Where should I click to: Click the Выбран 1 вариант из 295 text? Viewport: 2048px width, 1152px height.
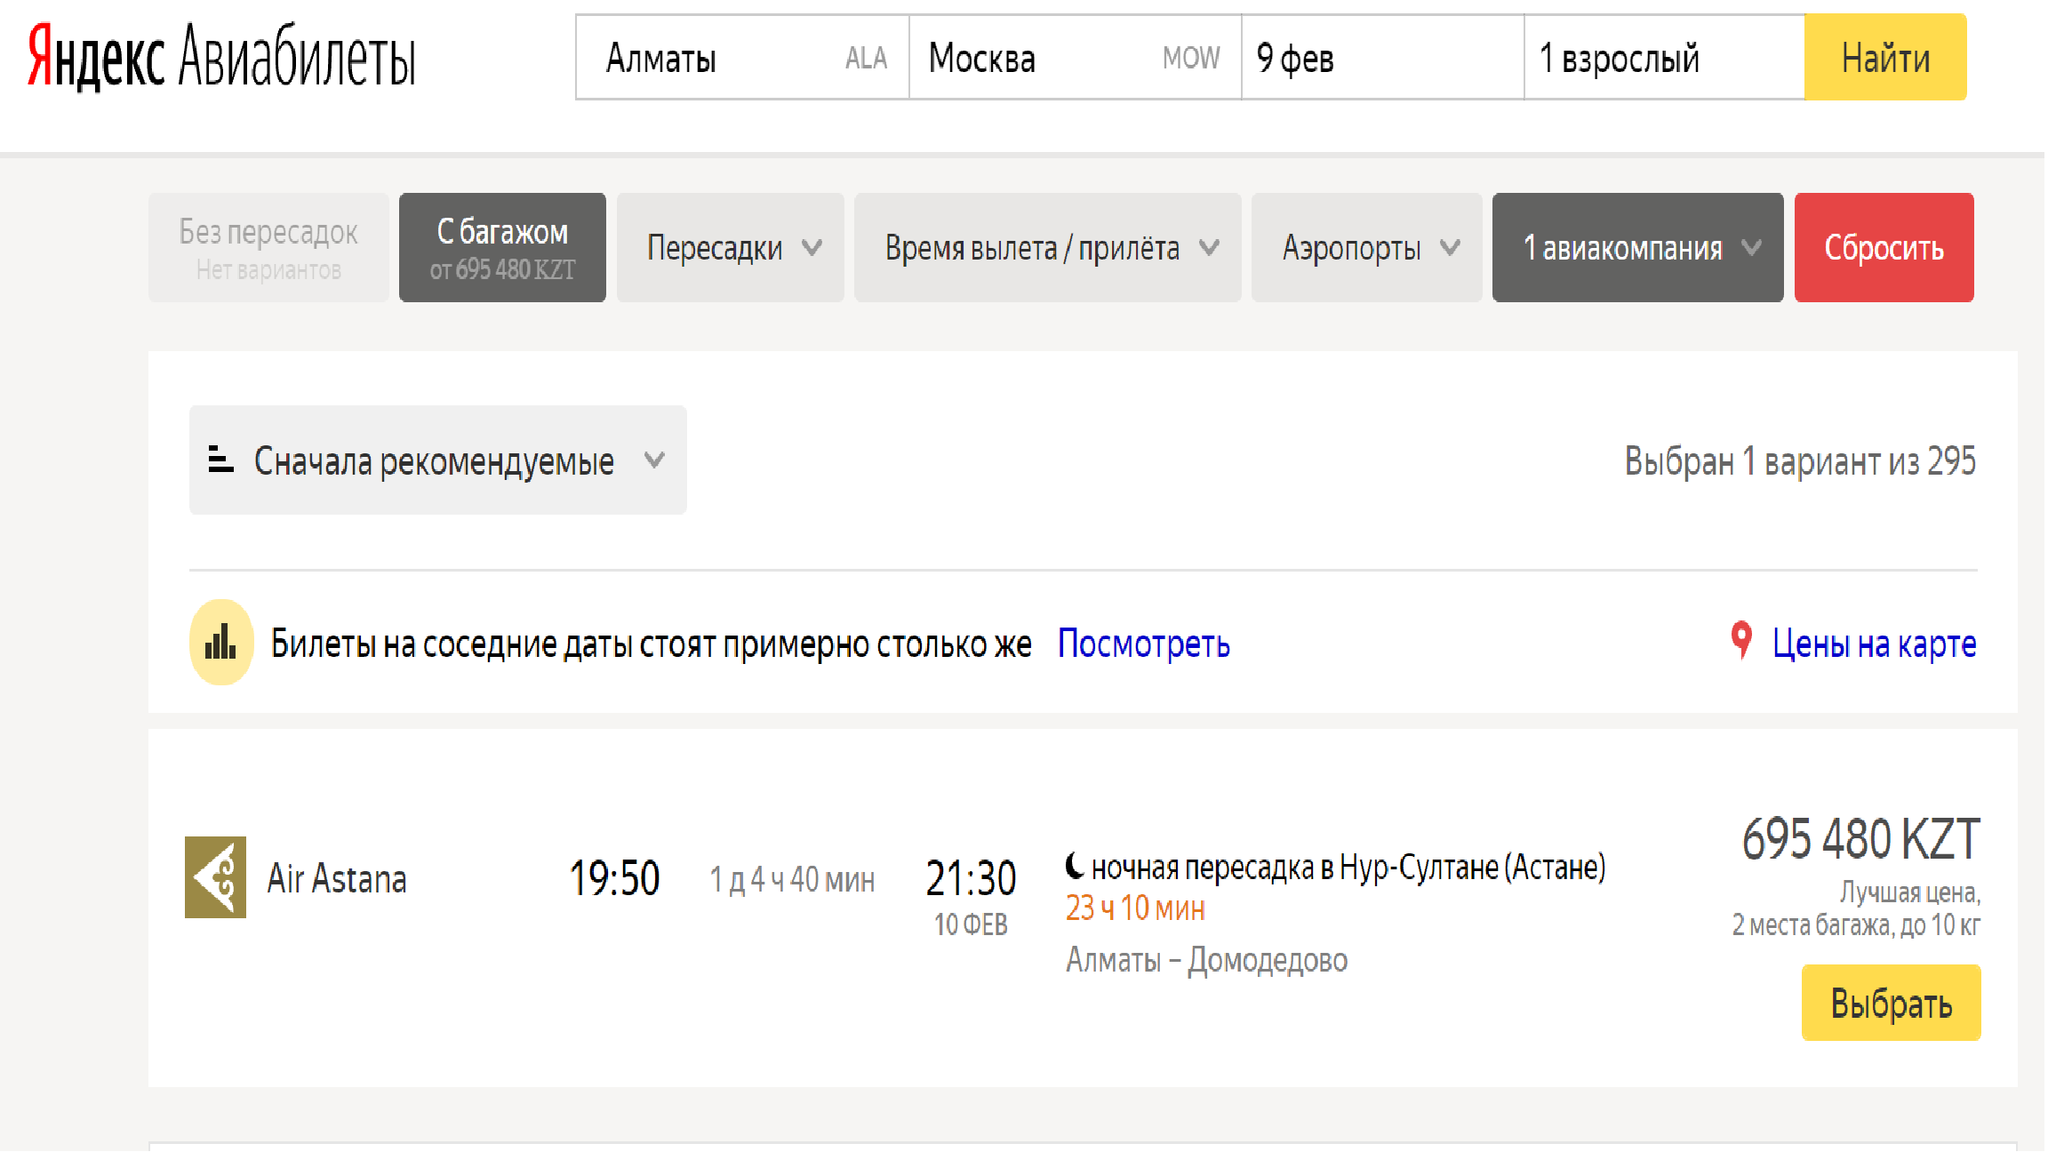click(1800, 461)
